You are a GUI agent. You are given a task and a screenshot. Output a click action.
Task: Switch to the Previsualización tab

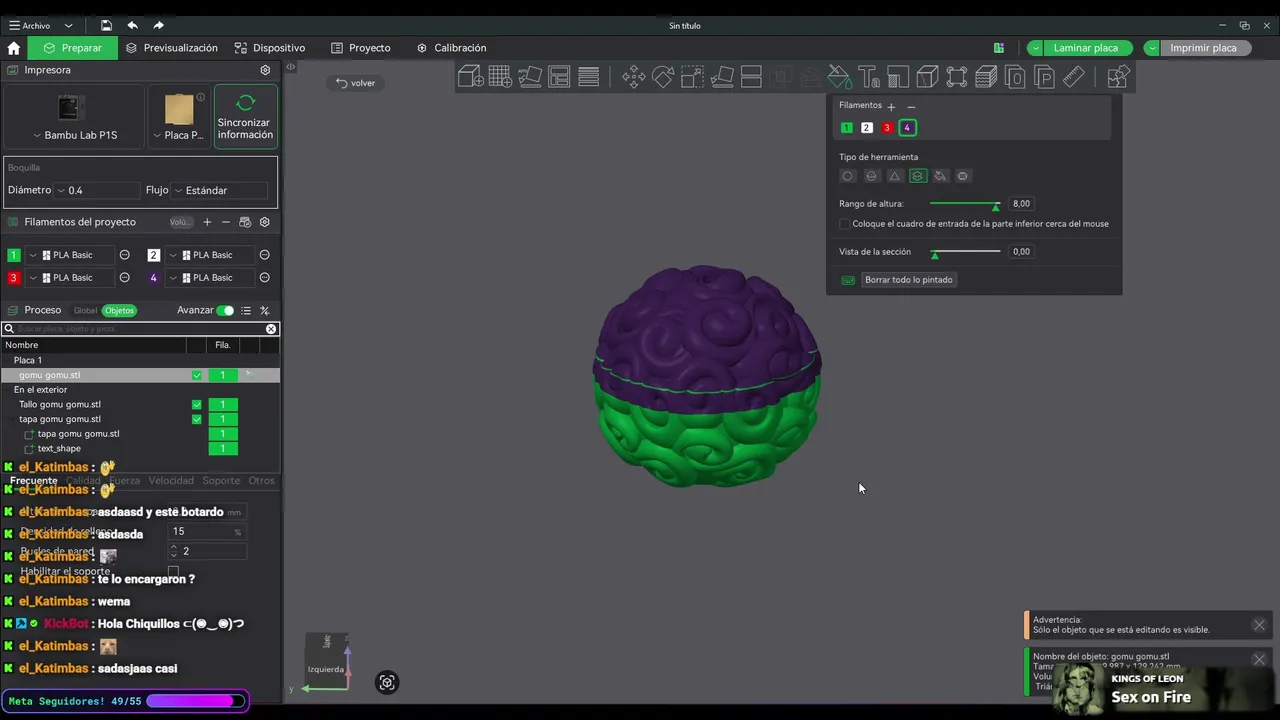[x=171, y=48]
